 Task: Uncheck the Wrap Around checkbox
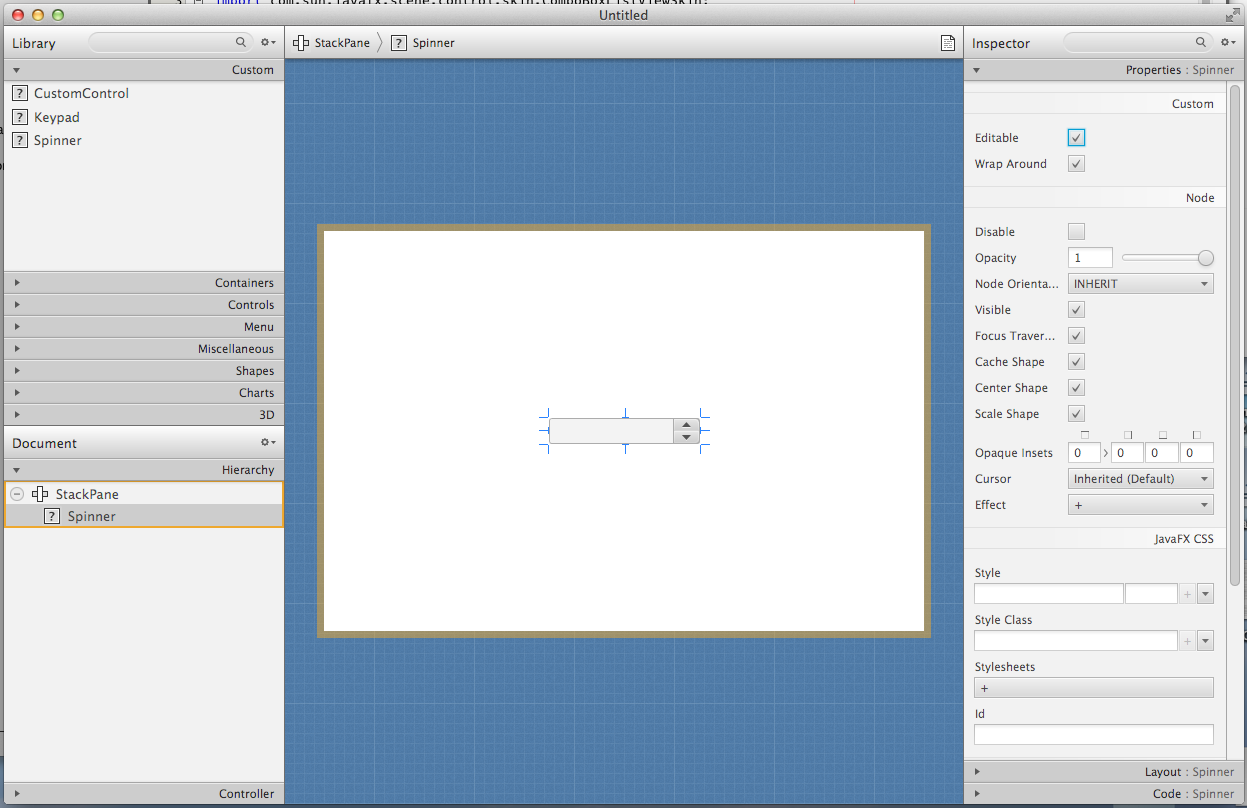click(1076, 164)
